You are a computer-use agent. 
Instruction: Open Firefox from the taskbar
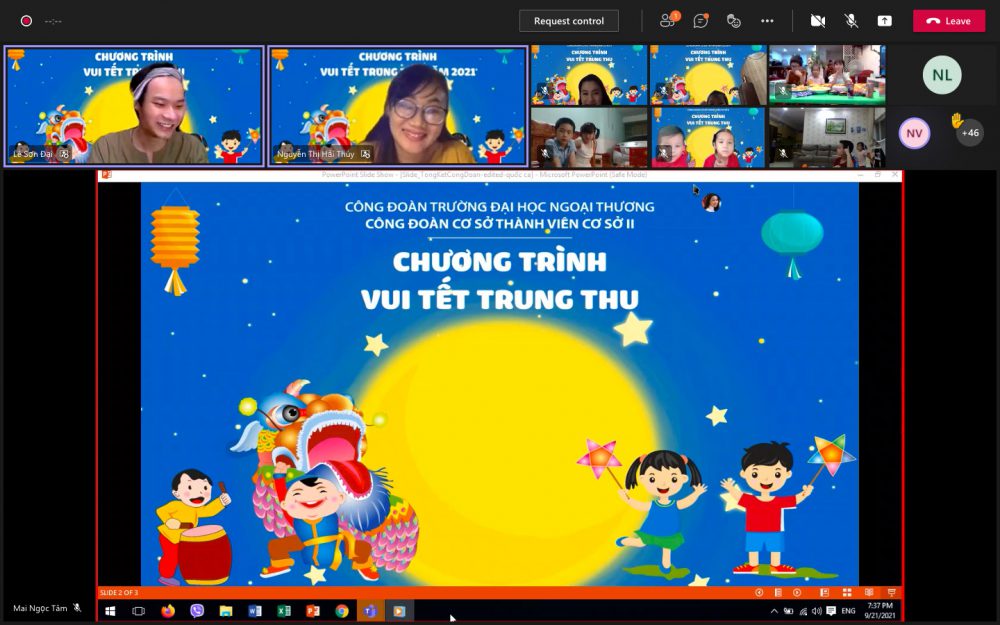(x=168, y=611)
